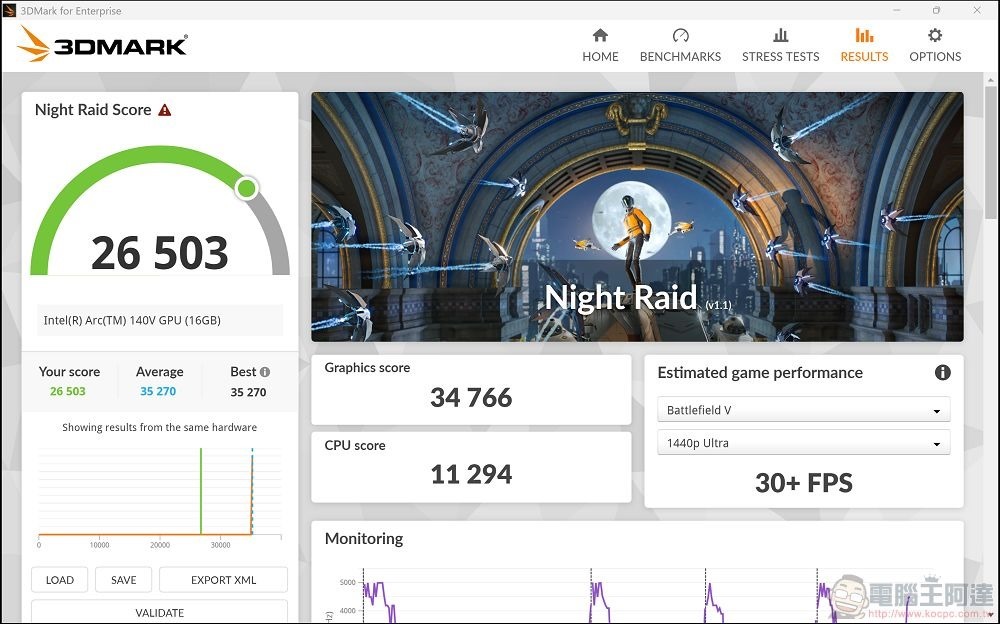The height and width of the screenshot is (624, 1000).
Task: Open the OPTIONS tab
Action: [935, 45]
